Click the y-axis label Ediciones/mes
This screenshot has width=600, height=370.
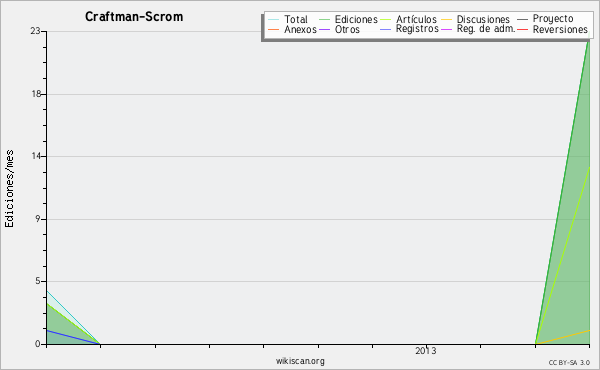9,189
